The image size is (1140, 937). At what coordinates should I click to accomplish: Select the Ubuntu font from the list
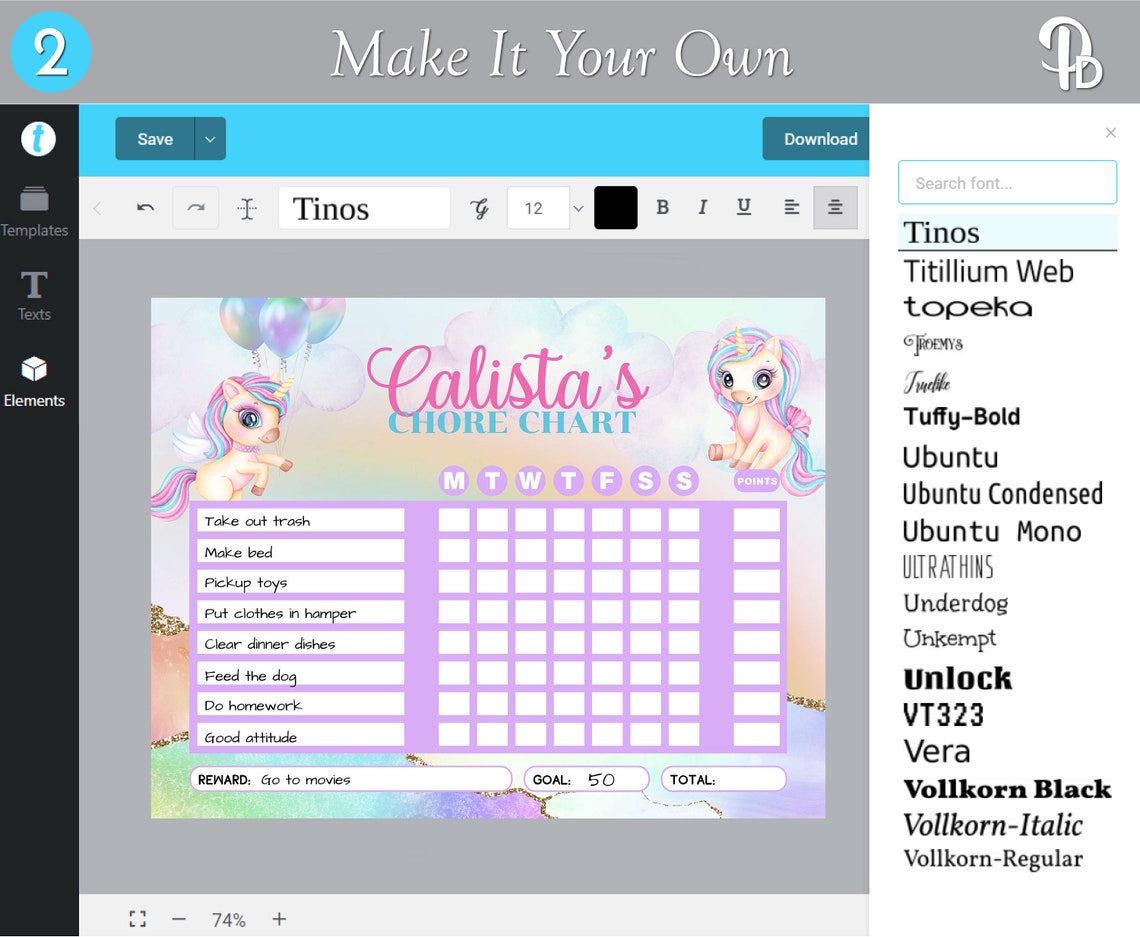(948, 457)
